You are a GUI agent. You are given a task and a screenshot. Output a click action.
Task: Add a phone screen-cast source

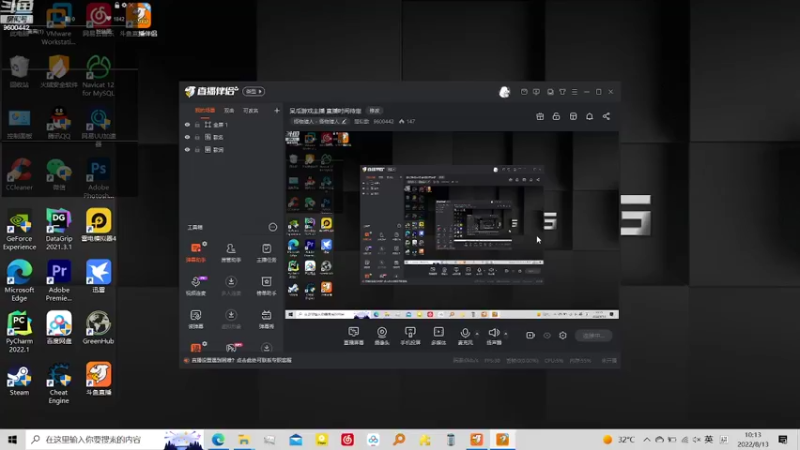coord(410,336)
